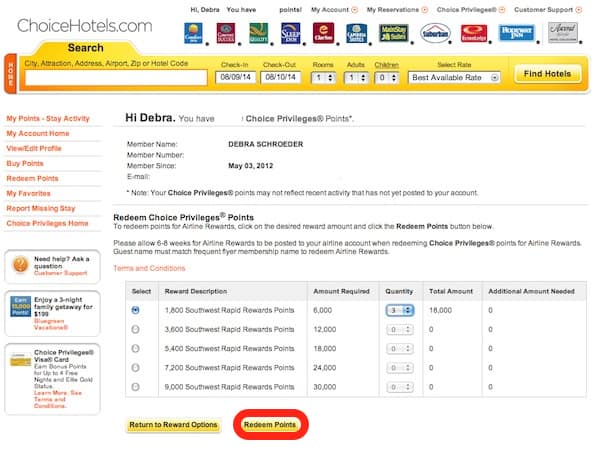This screenshot has height=453, width=600.
Task: Click the Check-In date field
Action: pos(235,77)
